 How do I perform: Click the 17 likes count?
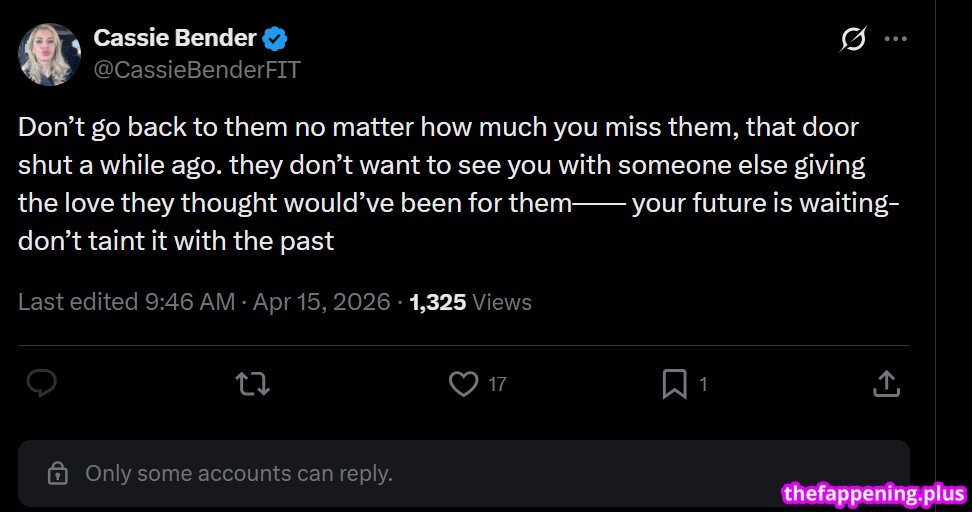click(497, 383)
